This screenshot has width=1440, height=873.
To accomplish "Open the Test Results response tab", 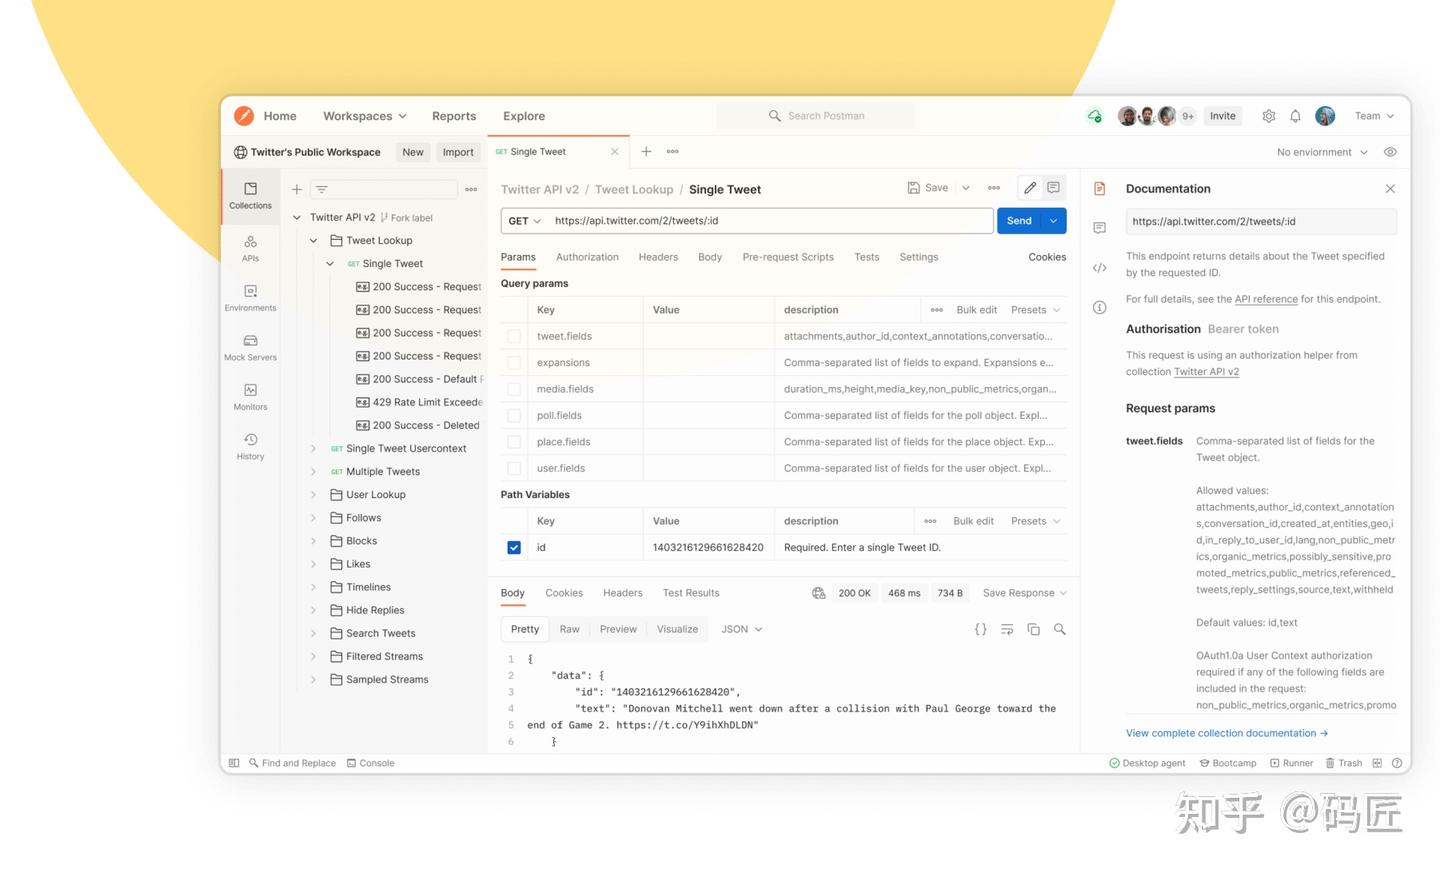I will click(691, 593).
